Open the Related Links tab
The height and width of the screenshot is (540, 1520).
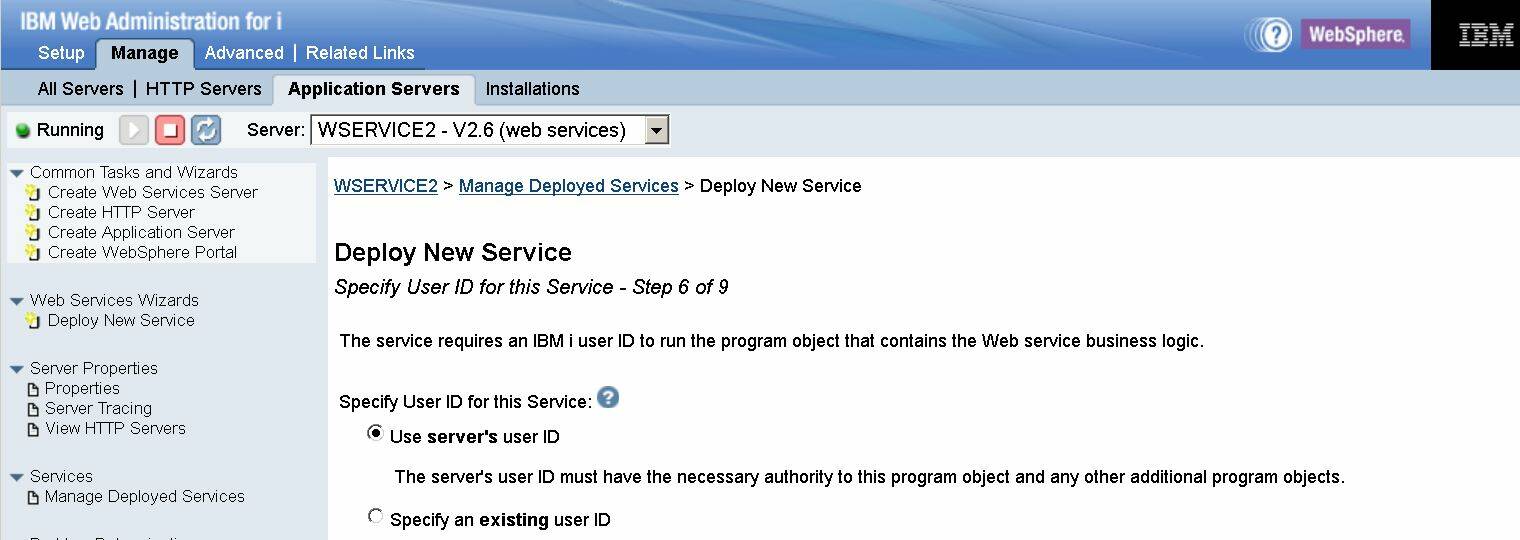[x=360, y=53]
